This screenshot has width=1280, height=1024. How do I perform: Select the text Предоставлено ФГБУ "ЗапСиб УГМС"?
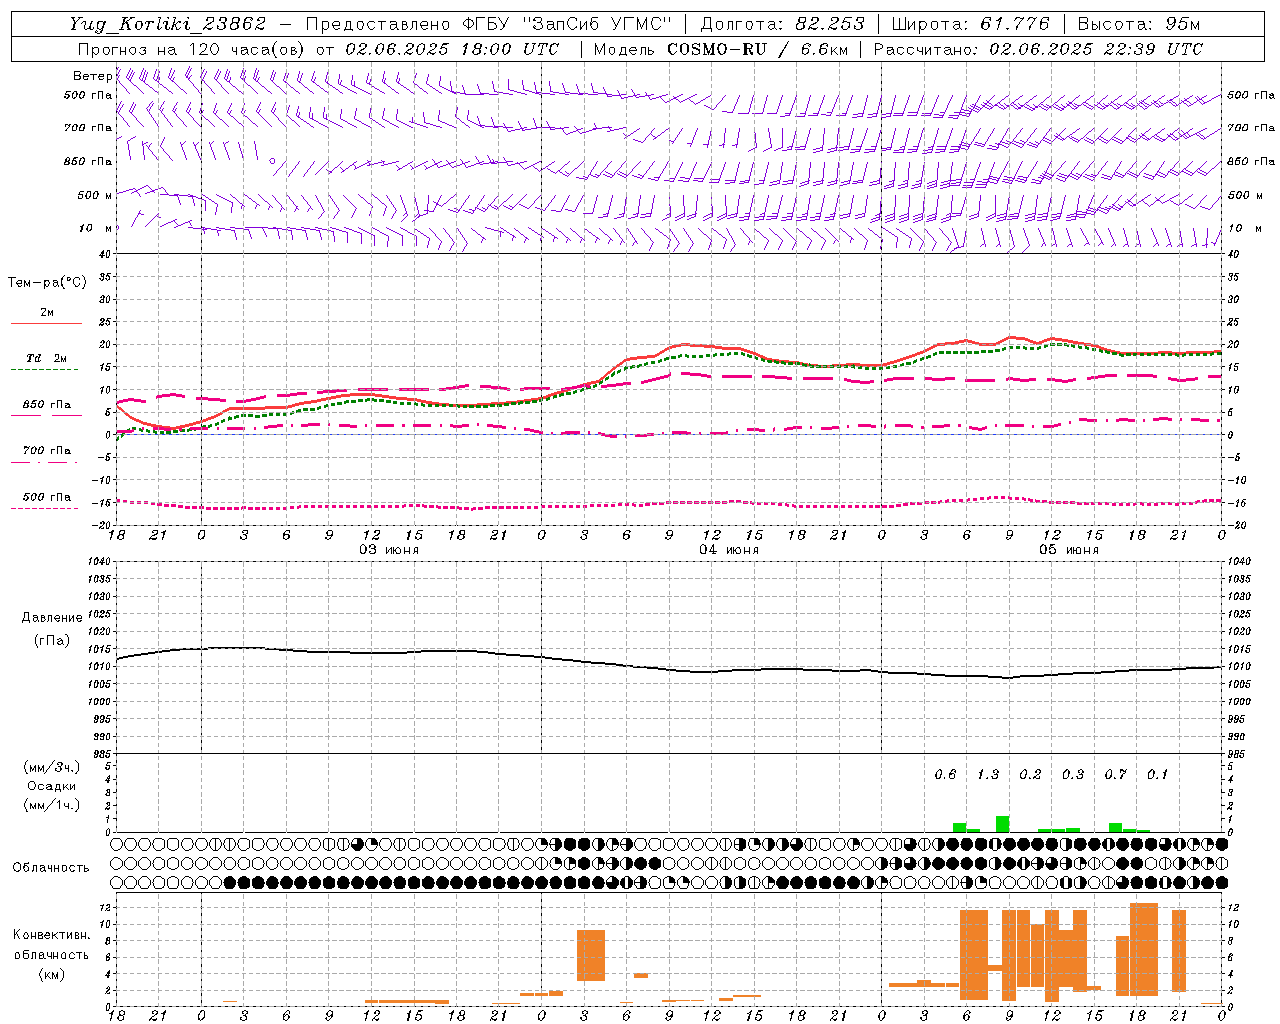[x=488, y=24]
